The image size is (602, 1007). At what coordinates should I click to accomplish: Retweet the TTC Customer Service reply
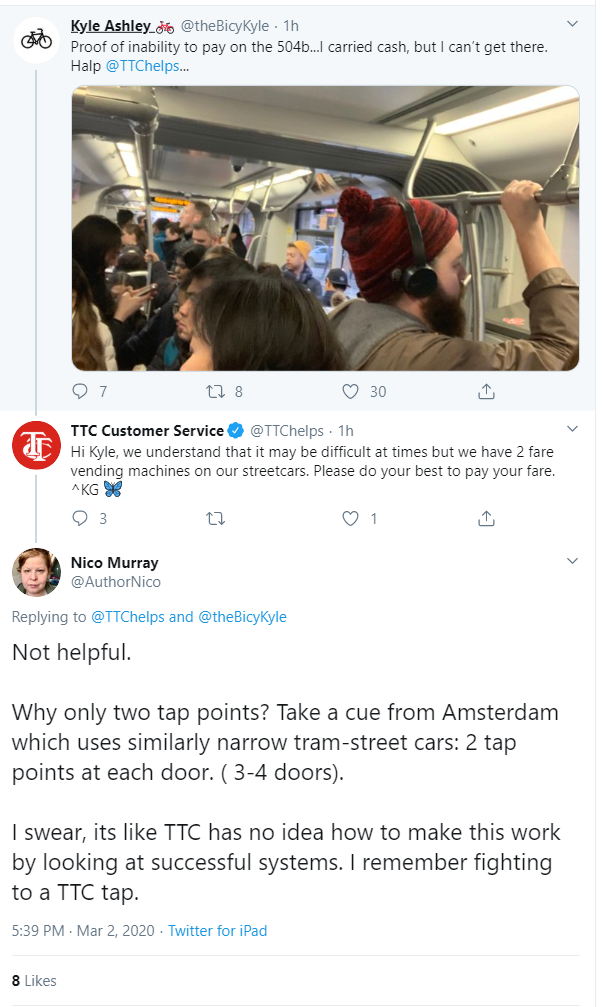[x=215, y=518]
